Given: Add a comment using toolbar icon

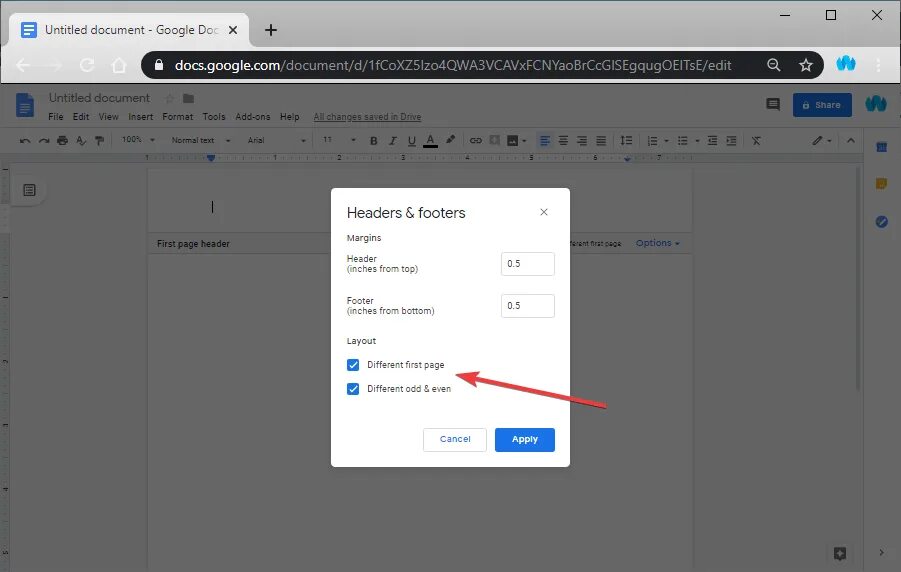Looking at the screenshot, I should pos(494,141).
